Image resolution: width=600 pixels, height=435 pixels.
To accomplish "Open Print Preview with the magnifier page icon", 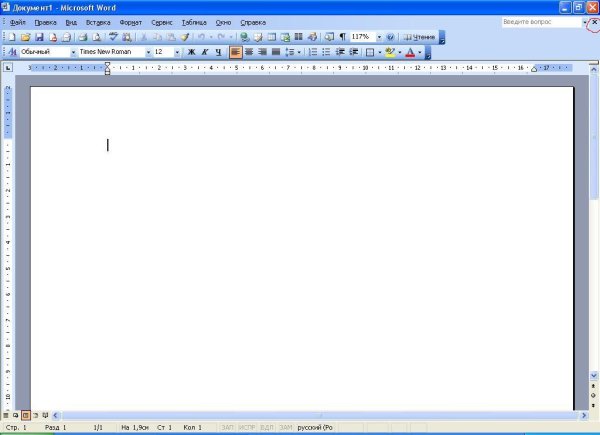I will (x=96, y=37).
